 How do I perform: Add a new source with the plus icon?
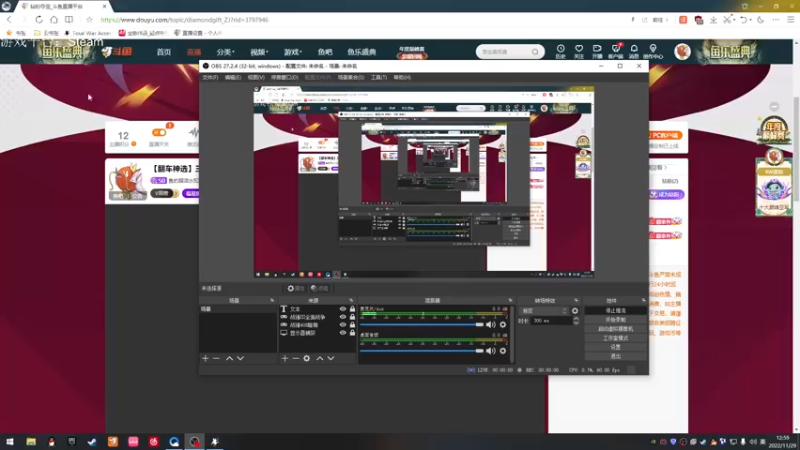[x=285, y=359]
